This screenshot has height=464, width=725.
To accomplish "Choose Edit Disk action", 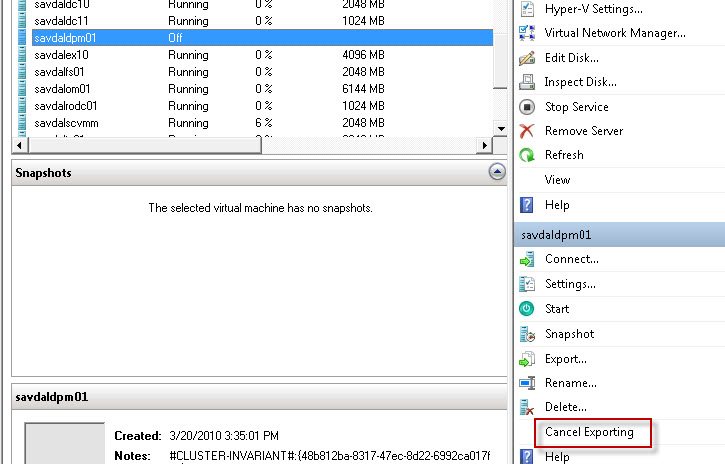I will point(571,58).
